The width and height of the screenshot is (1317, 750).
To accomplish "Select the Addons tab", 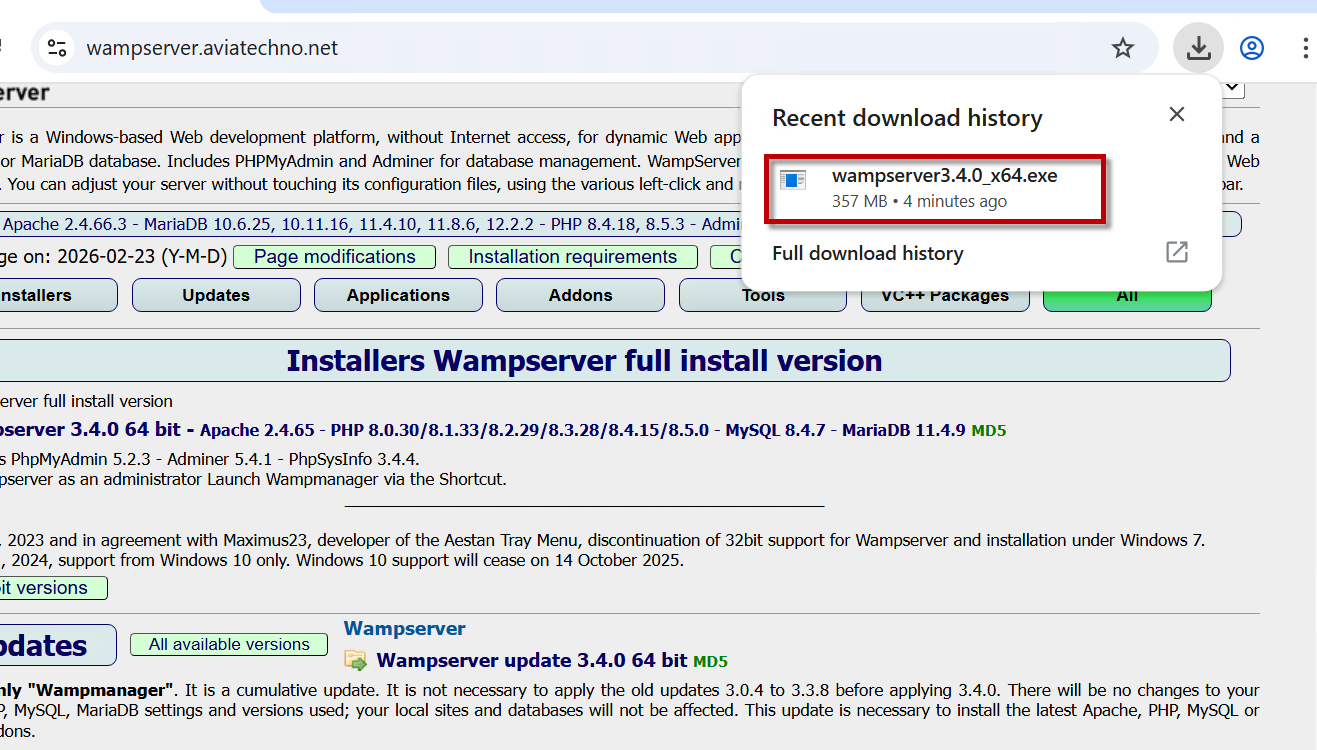I will coord(580,295).
